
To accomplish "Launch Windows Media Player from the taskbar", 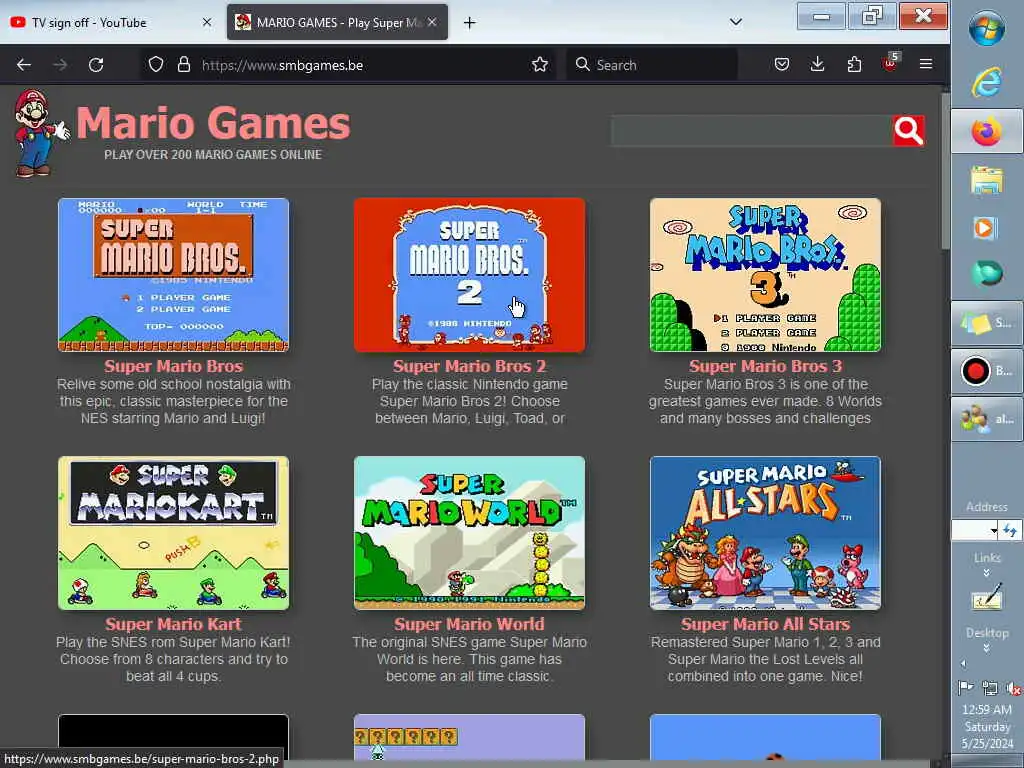I will coord(985,228).
